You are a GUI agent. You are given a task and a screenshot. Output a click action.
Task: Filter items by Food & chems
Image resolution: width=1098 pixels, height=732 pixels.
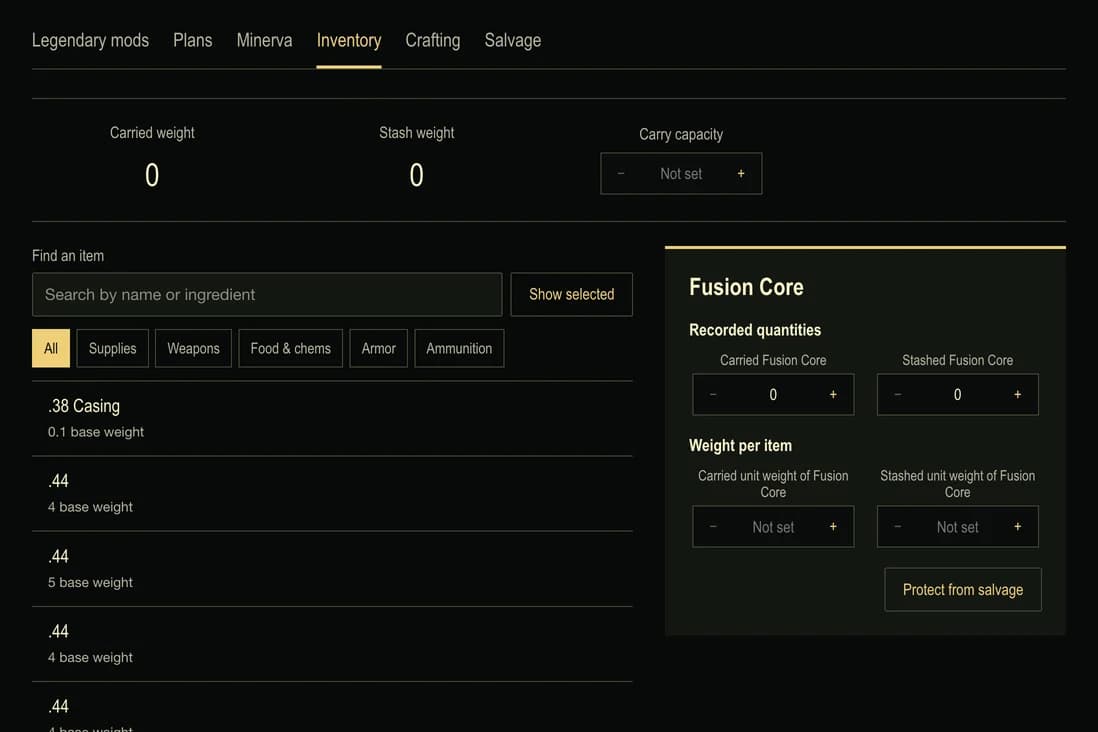point(291,348)
